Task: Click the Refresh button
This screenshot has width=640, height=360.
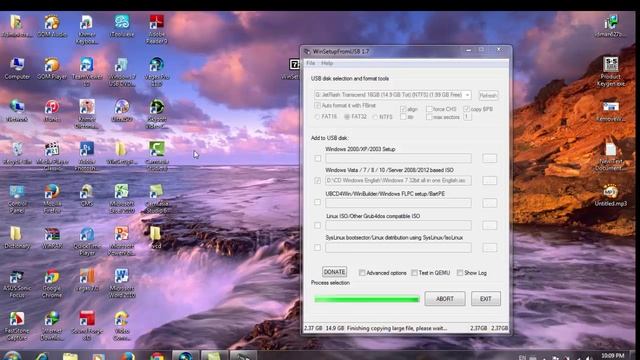Action: [488, 95]
